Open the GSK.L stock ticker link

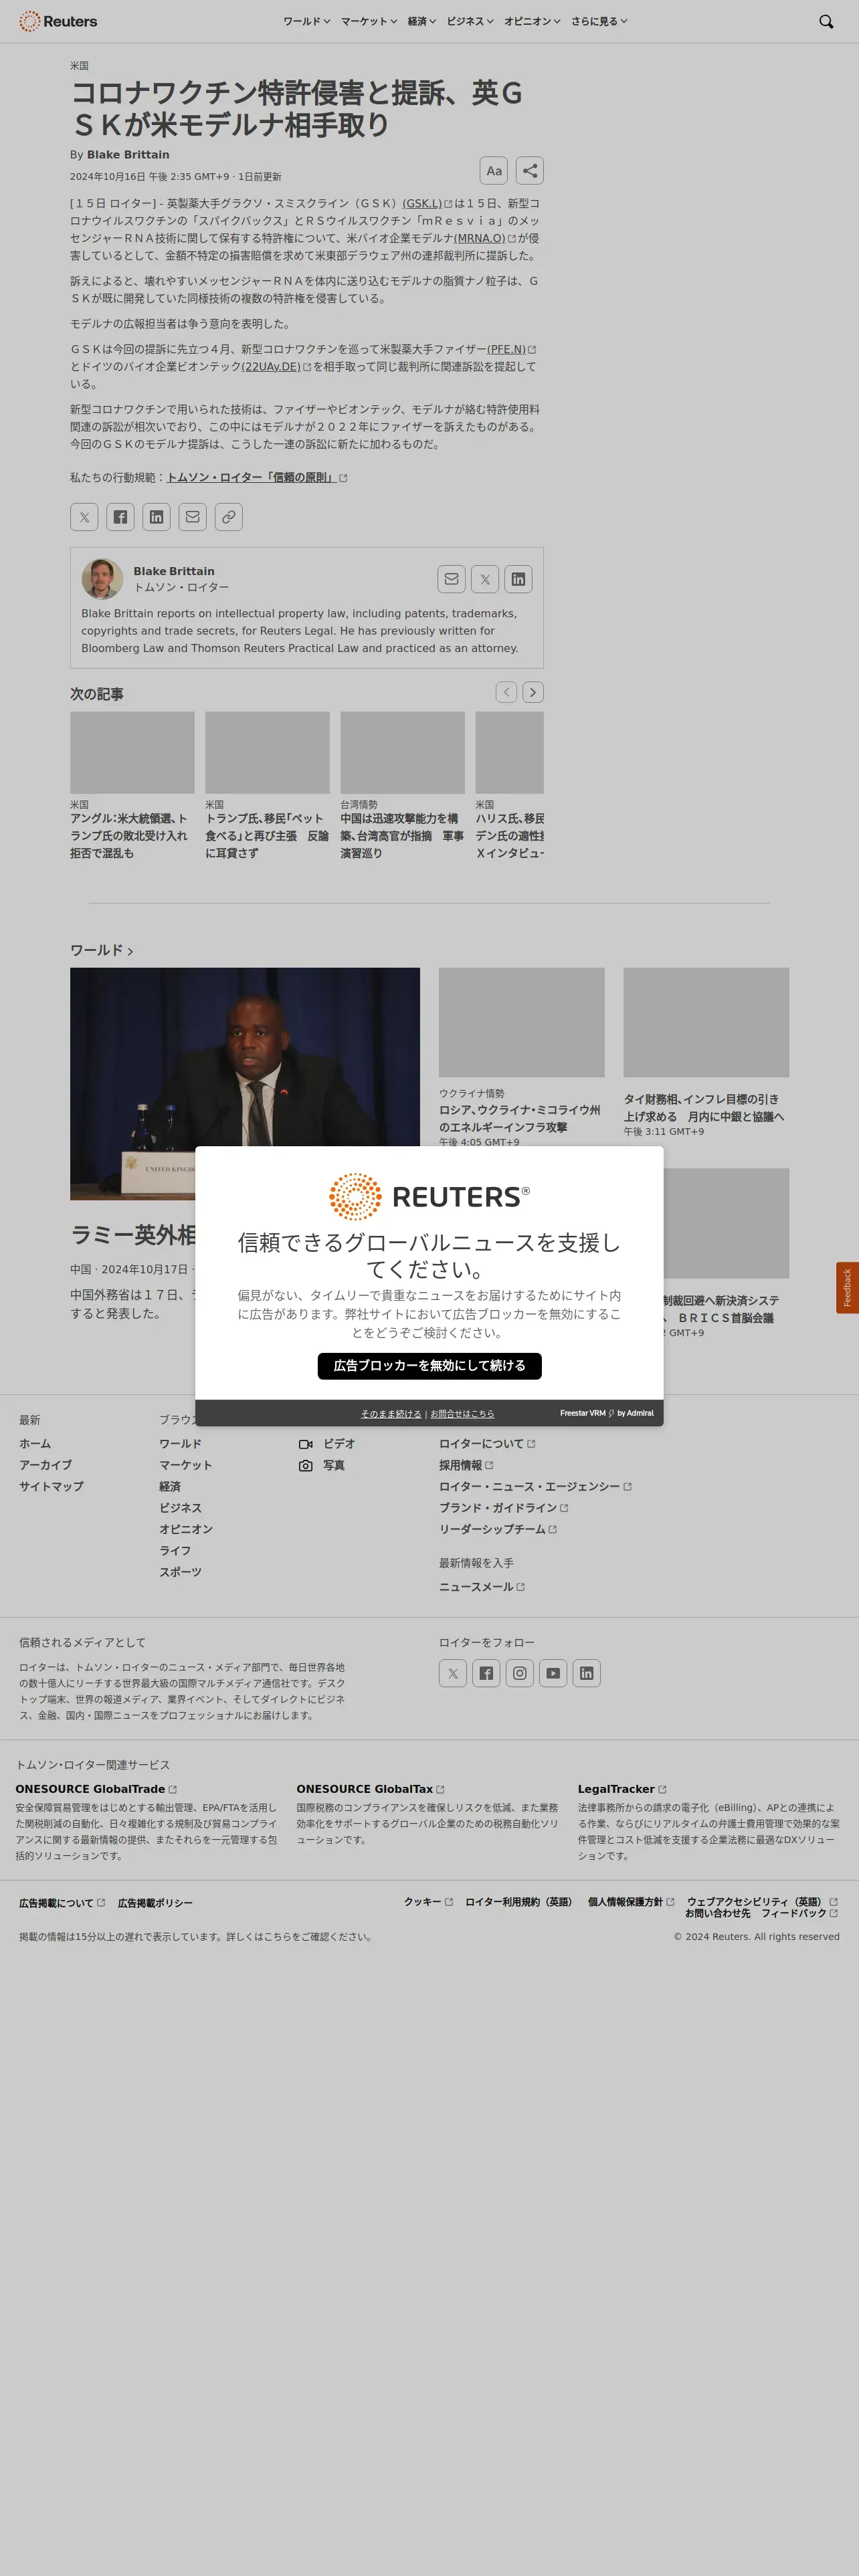[x=427, y=203]
